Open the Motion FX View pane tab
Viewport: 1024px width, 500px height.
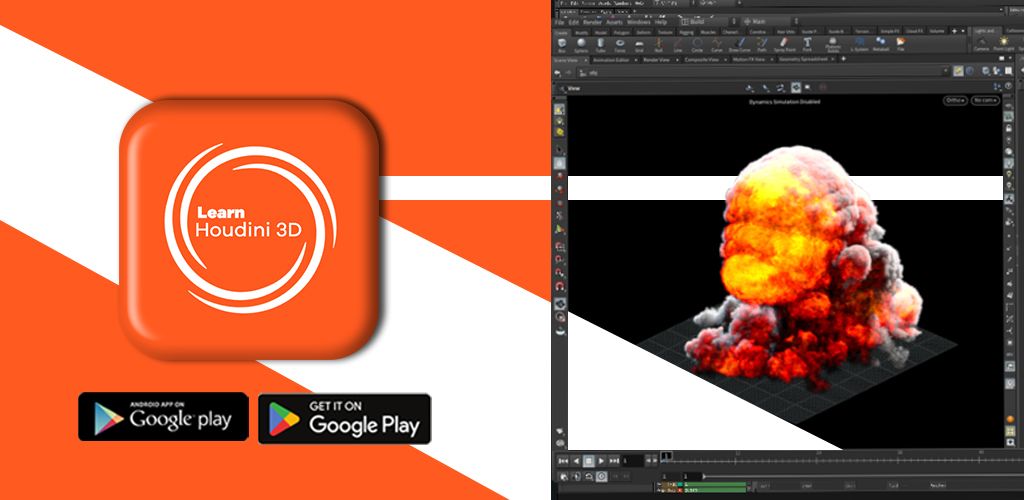point(749,59)
